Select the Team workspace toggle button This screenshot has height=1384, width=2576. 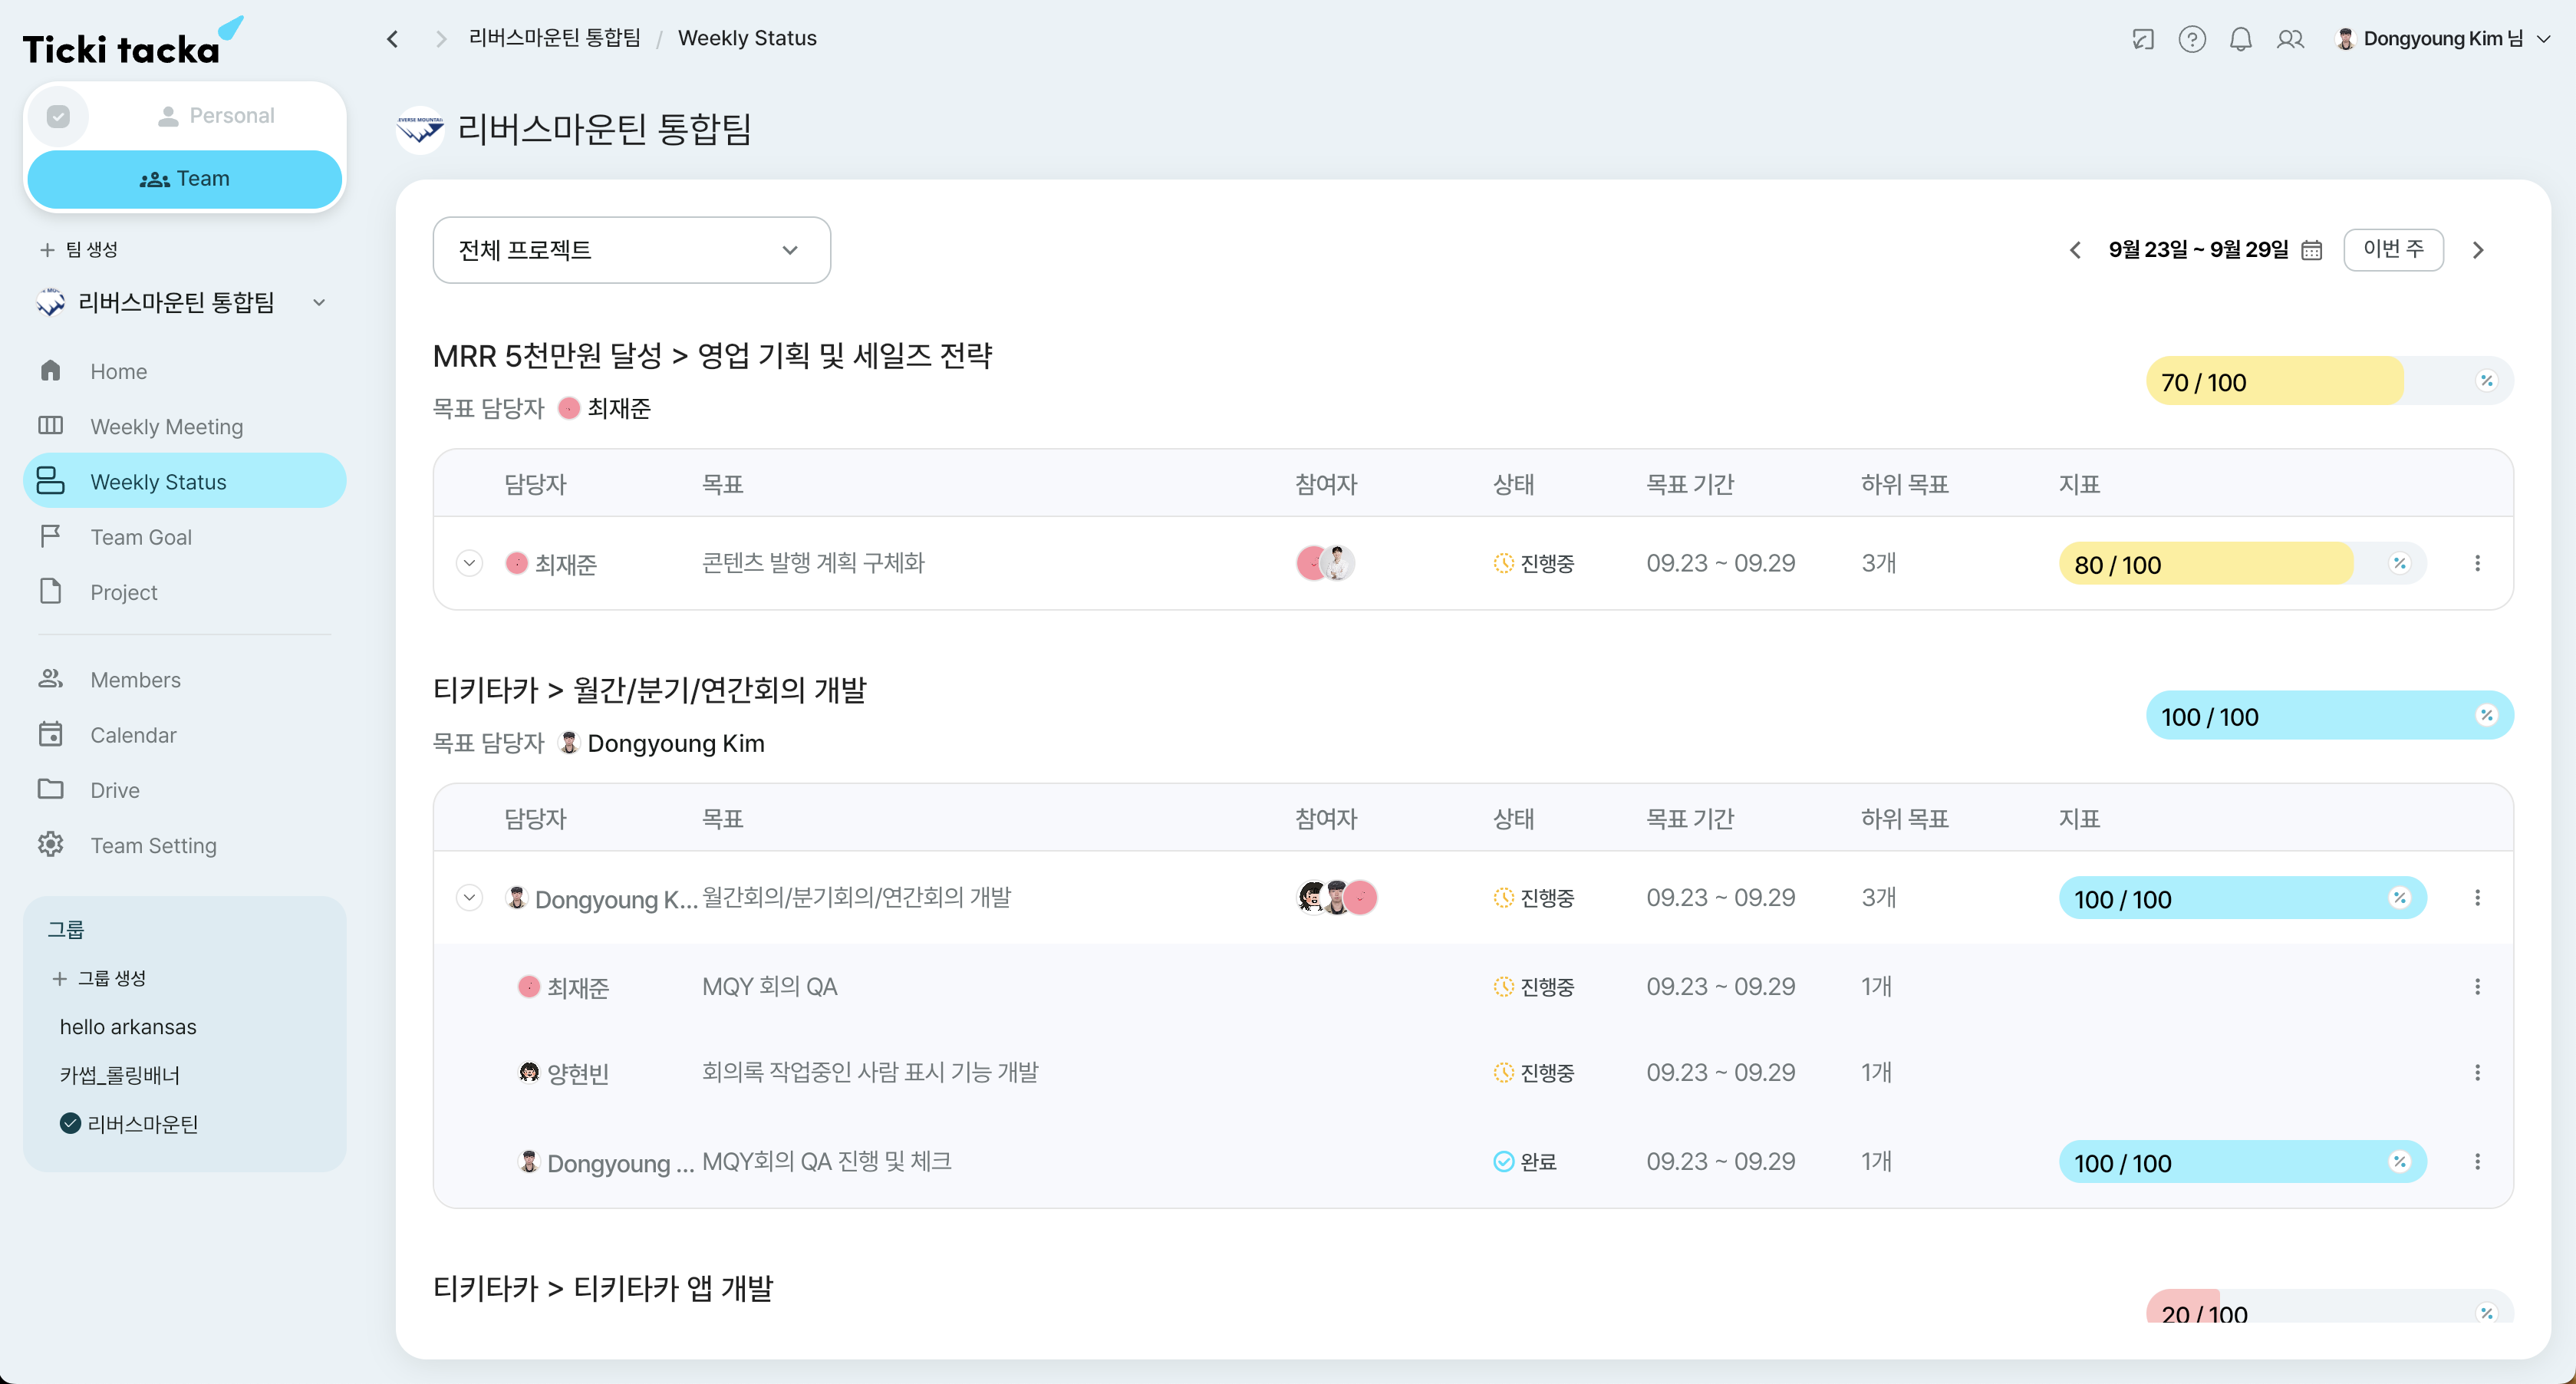pos(184,178)
